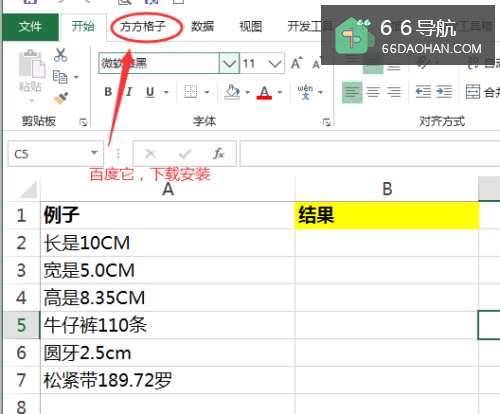Viewport: 500px width, 414px height.
Task: Toggle Underline formatting
Action: (x=150, y=92)
